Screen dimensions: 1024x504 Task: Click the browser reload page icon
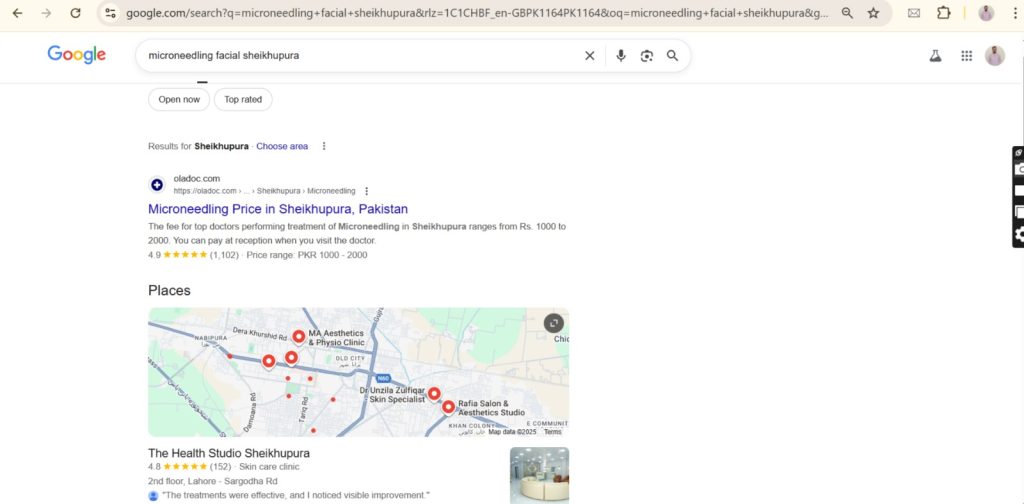coord(75,13)
